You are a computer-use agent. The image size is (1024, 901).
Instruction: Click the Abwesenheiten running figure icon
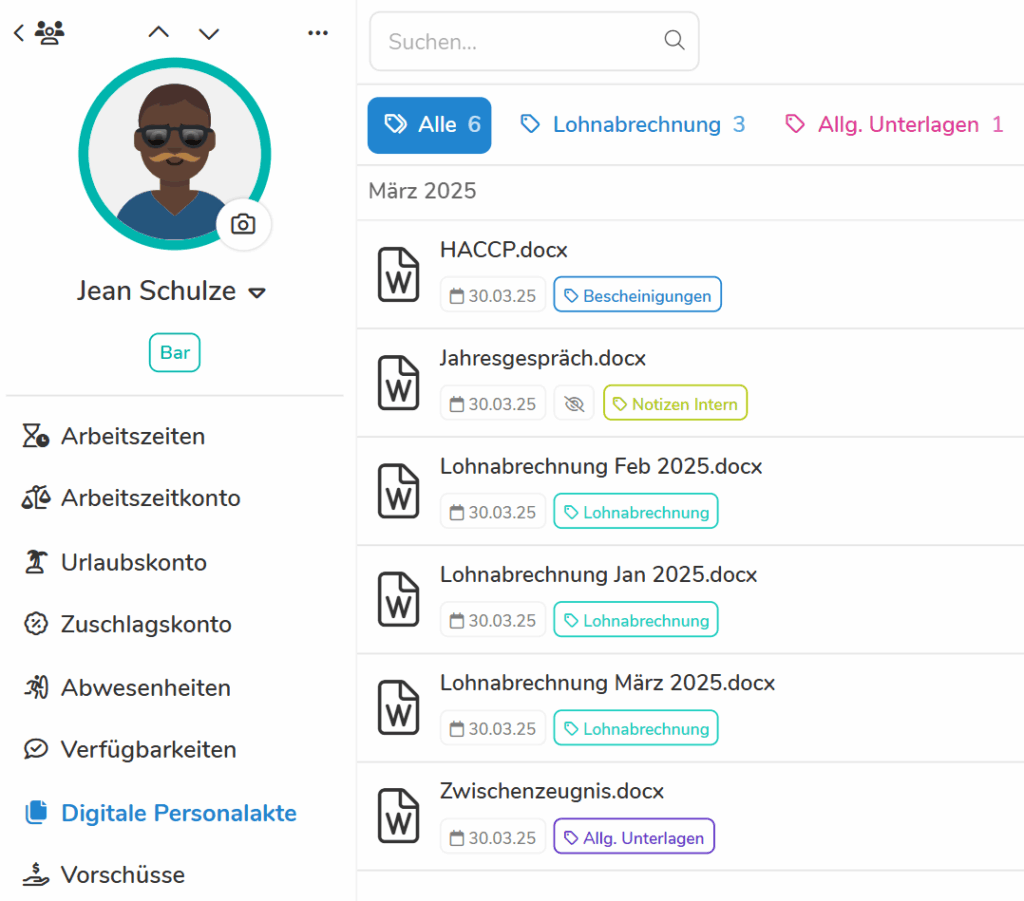click(x=36, y=687)
